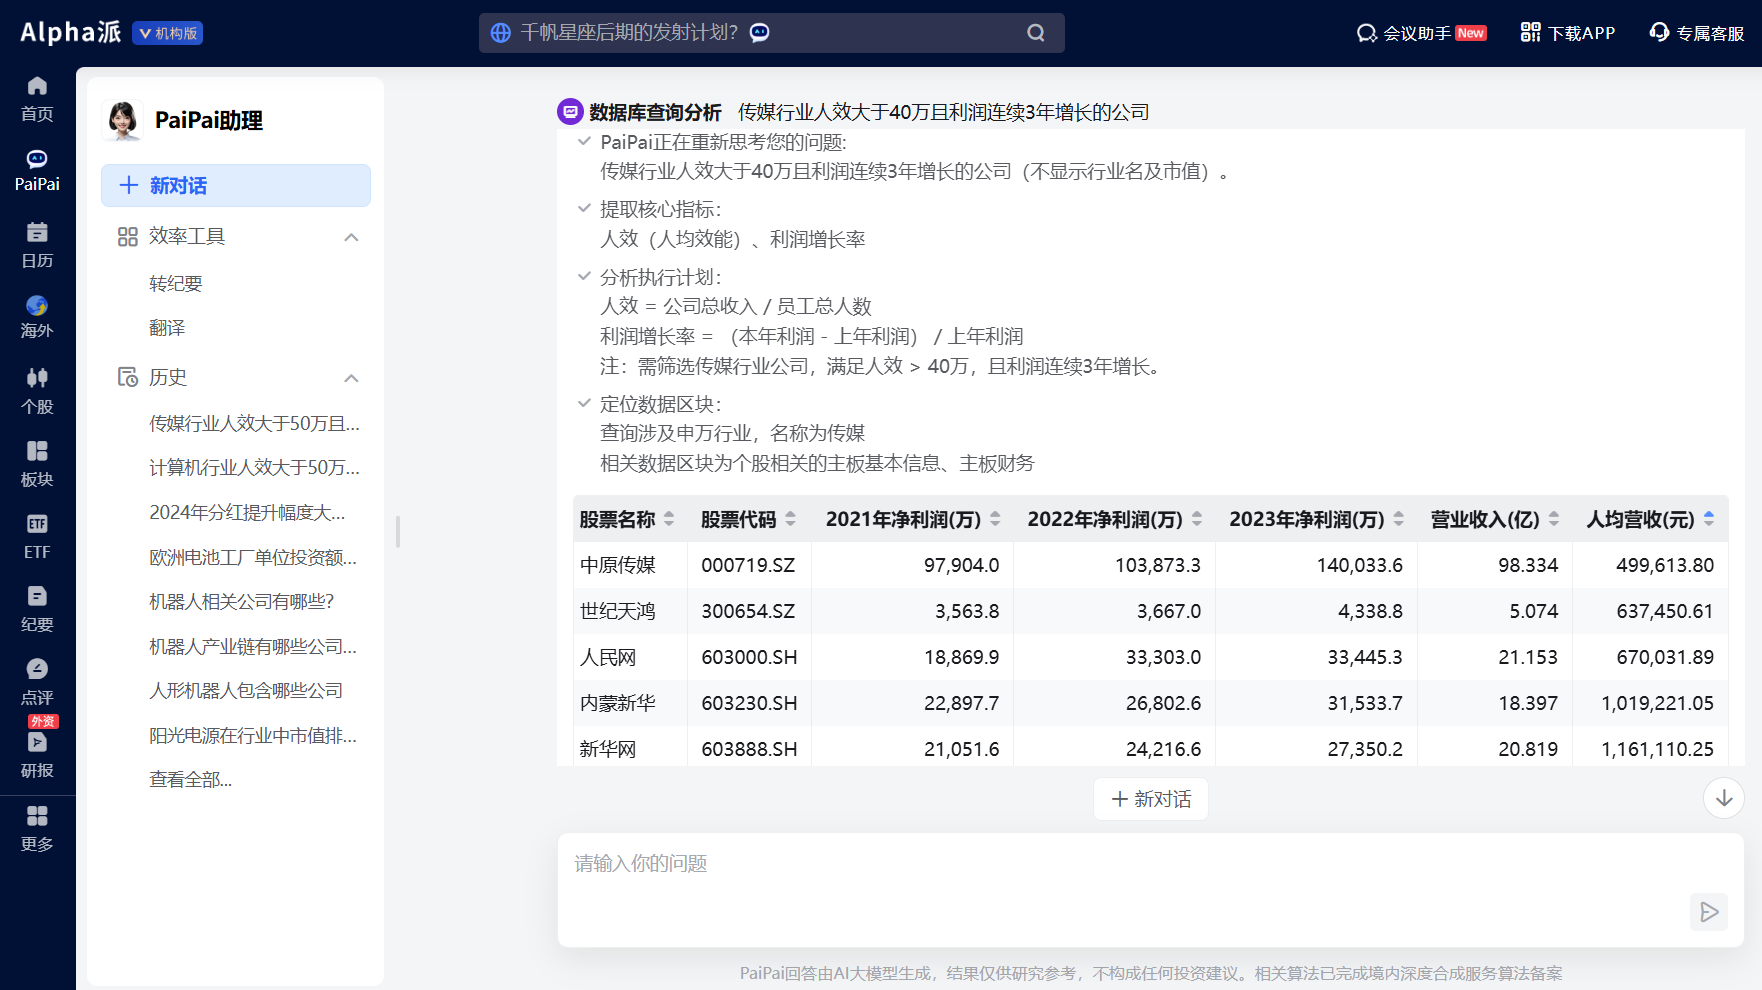Click the send message arrow icon
The image size is (1762, 990).
pyautogui.click(x=1709, y=911)
